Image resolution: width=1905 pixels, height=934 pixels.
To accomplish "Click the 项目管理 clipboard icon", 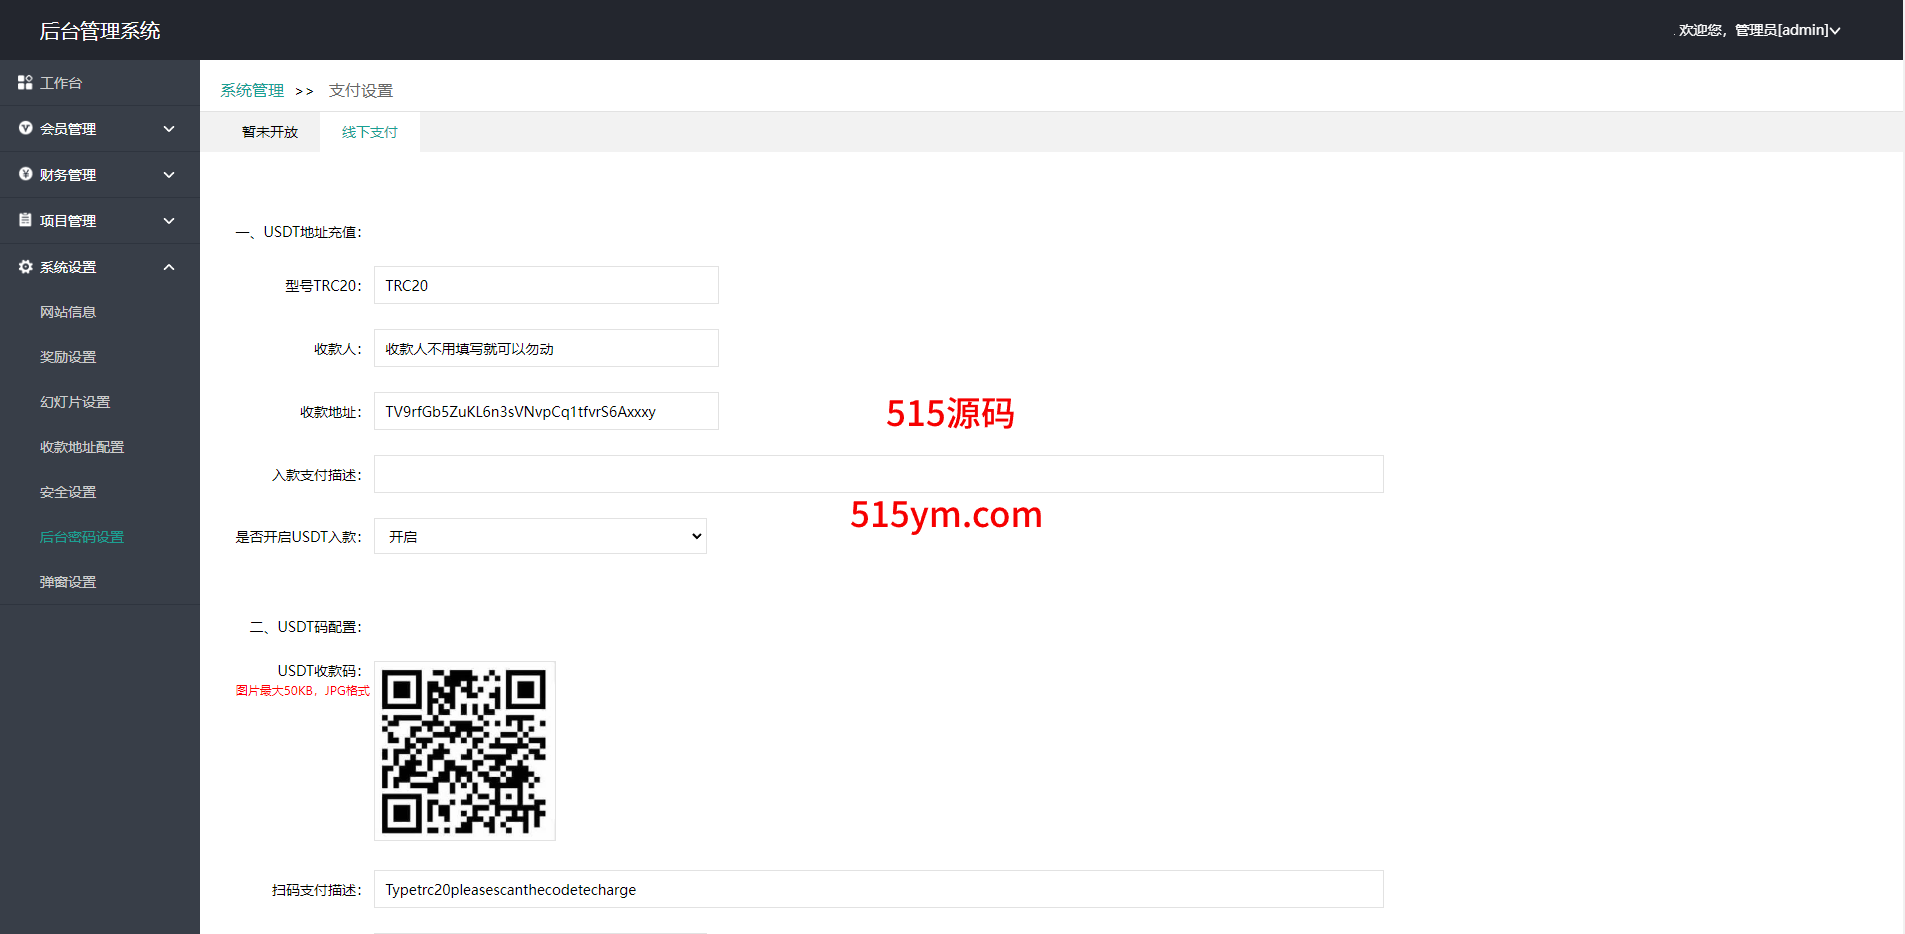I will (25, 220).
